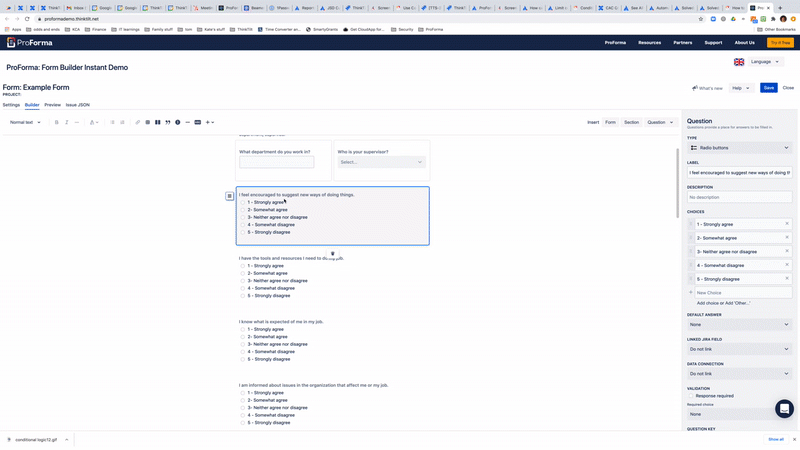Bookmark this page with star icon
This screenshot has width=800, height=450.
701,19
